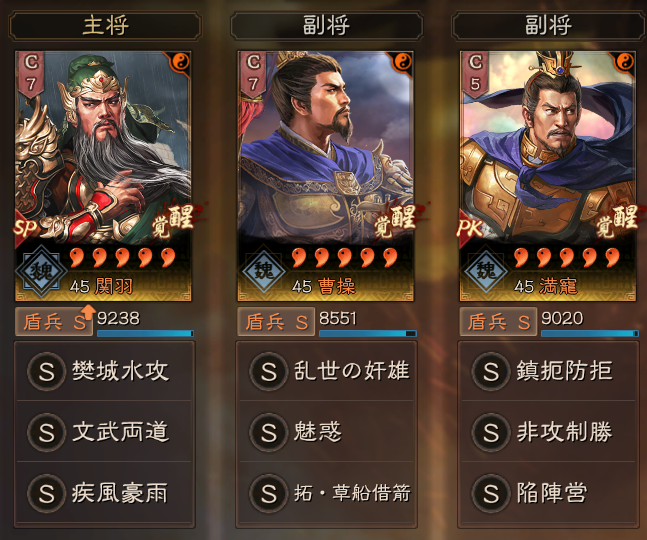
Task: Open the 拓・草船借箭 skill entry
Action: tap(326, 493)
